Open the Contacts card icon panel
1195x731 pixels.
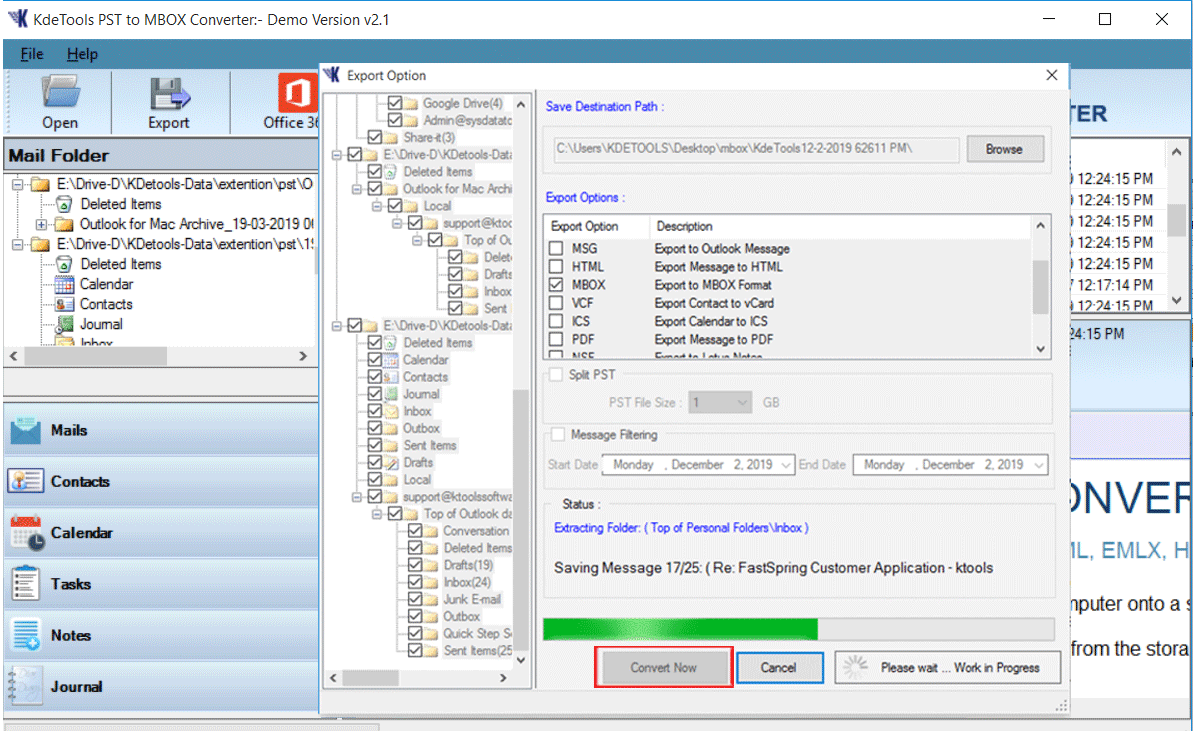tap(26, 482)
